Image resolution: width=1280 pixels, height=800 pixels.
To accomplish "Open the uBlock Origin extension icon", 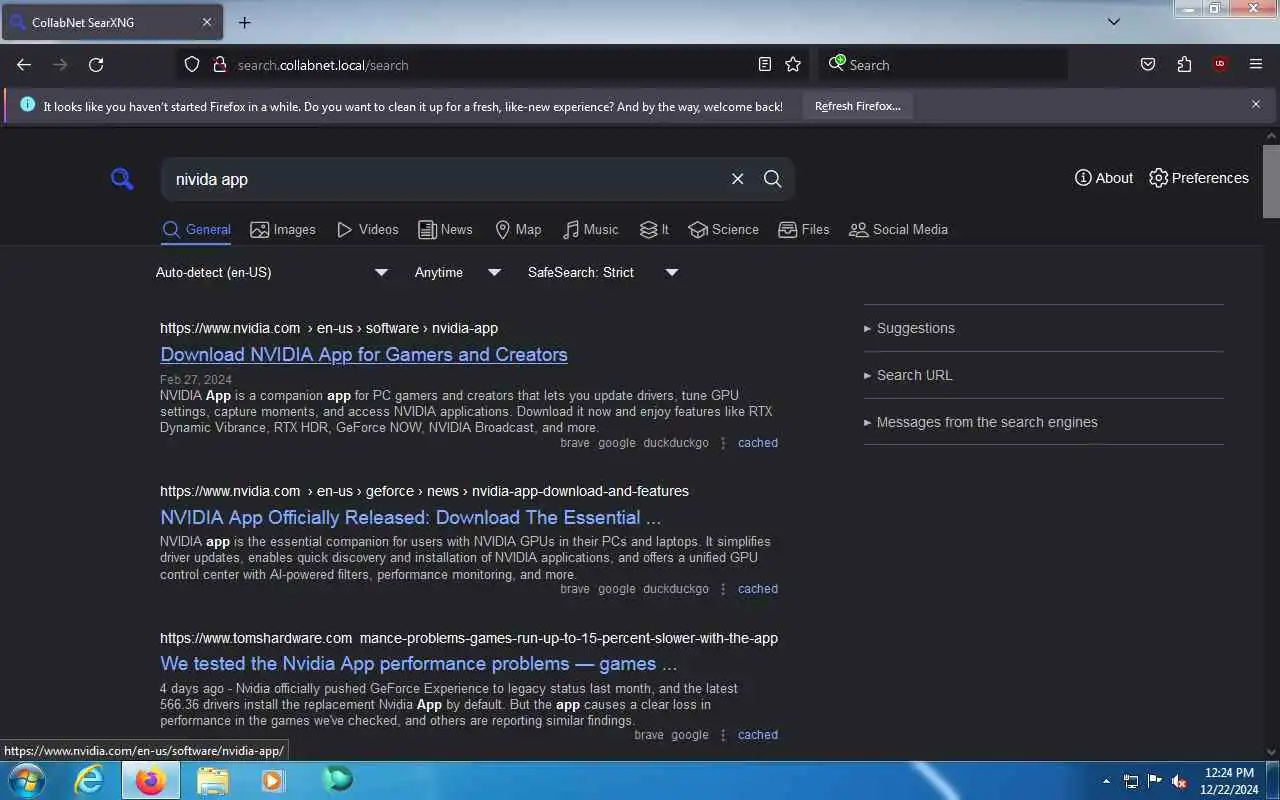I will coord(1220,64).
